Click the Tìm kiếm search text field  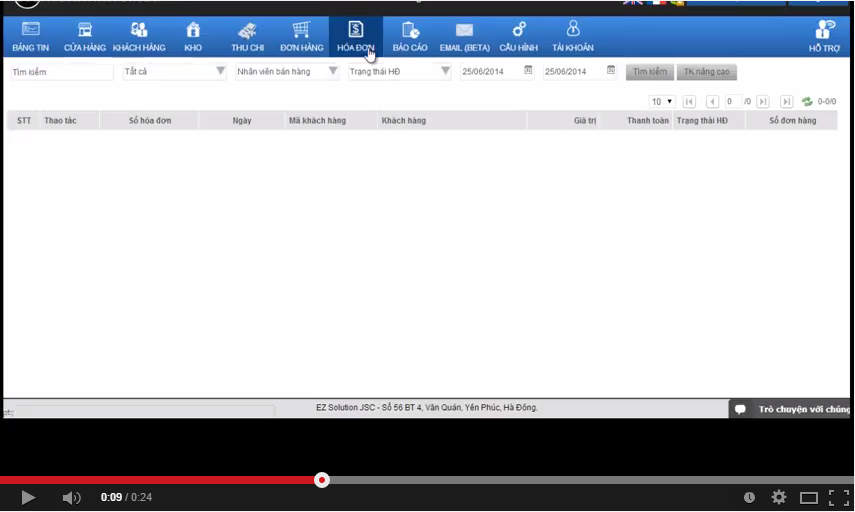point(61,72)
